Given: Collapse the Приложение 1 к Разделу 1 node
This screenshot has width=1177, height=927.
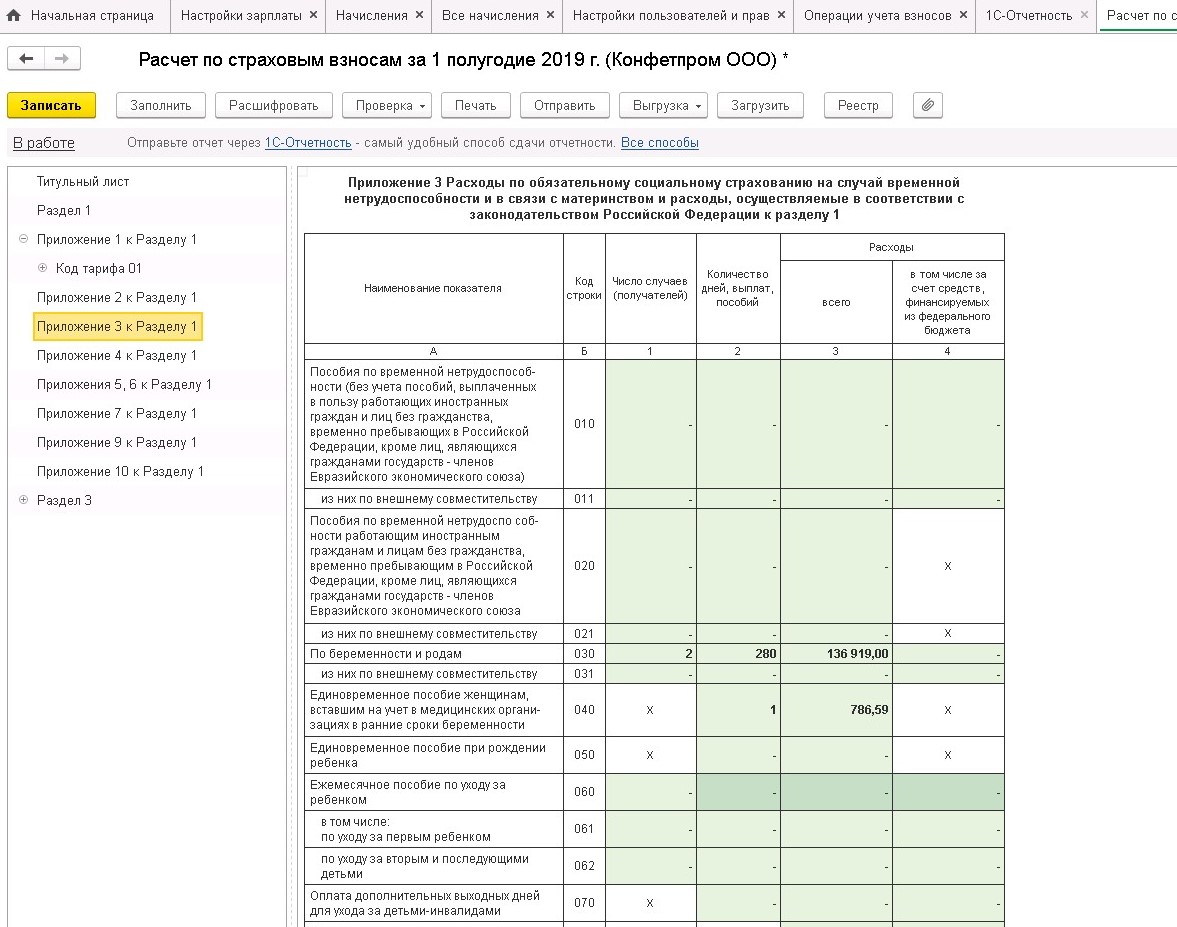Looking at the screenshot, I should (23, 239).
